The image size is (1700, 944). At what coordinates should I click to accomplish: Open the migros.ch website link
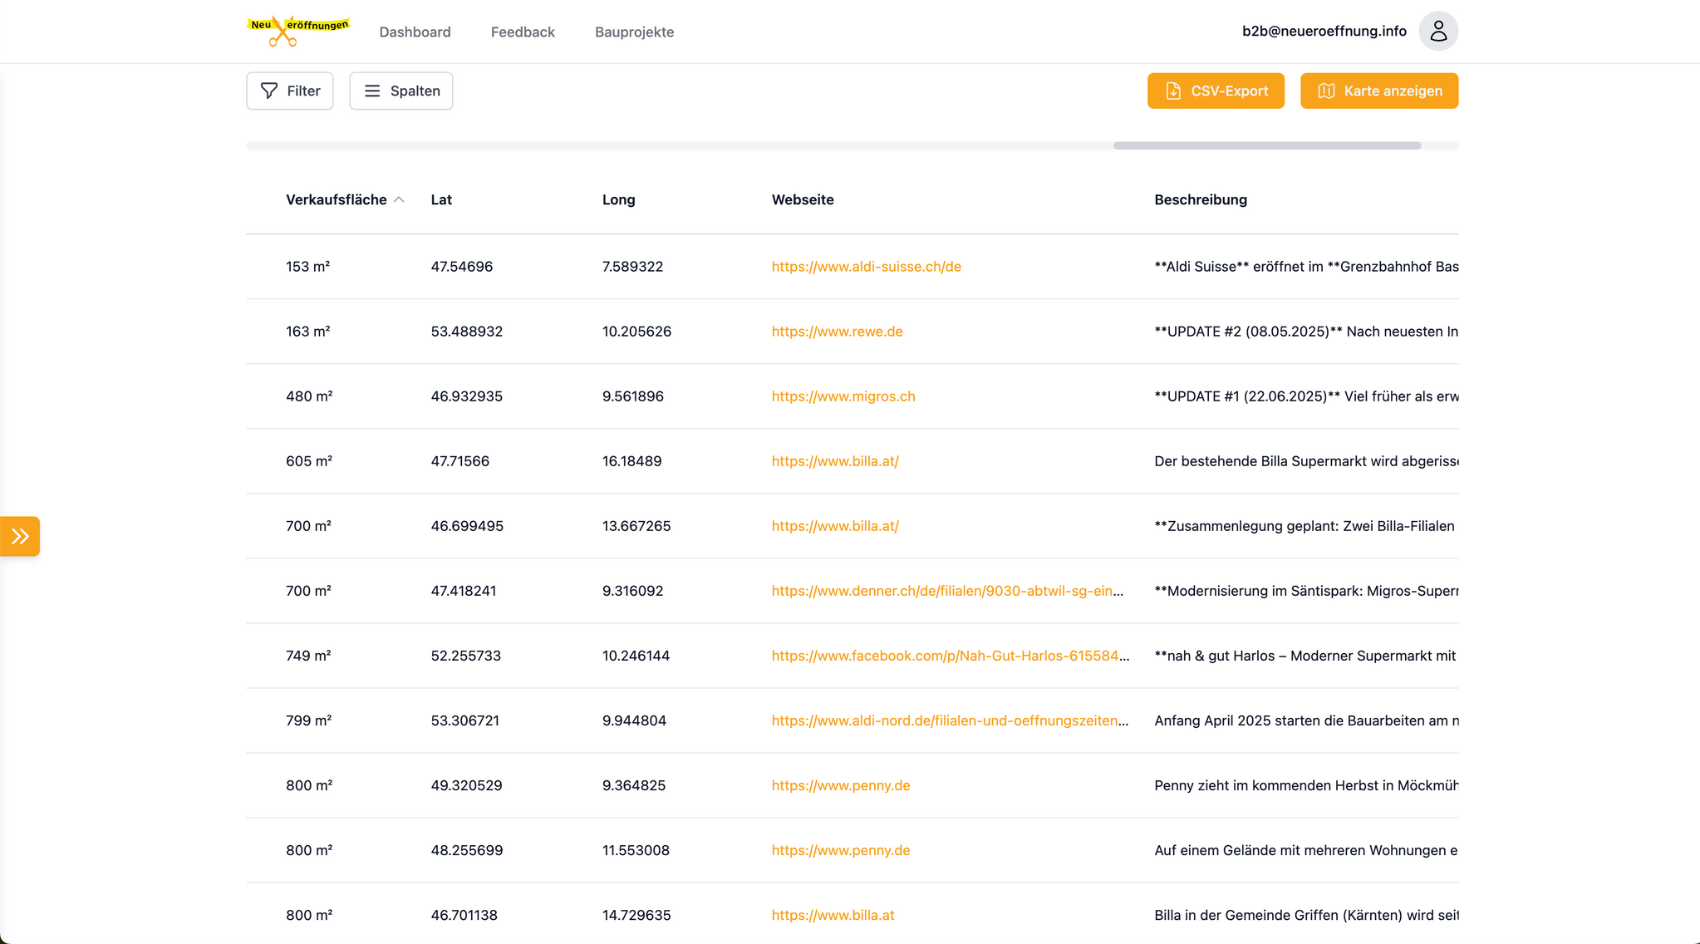(843, 397)
